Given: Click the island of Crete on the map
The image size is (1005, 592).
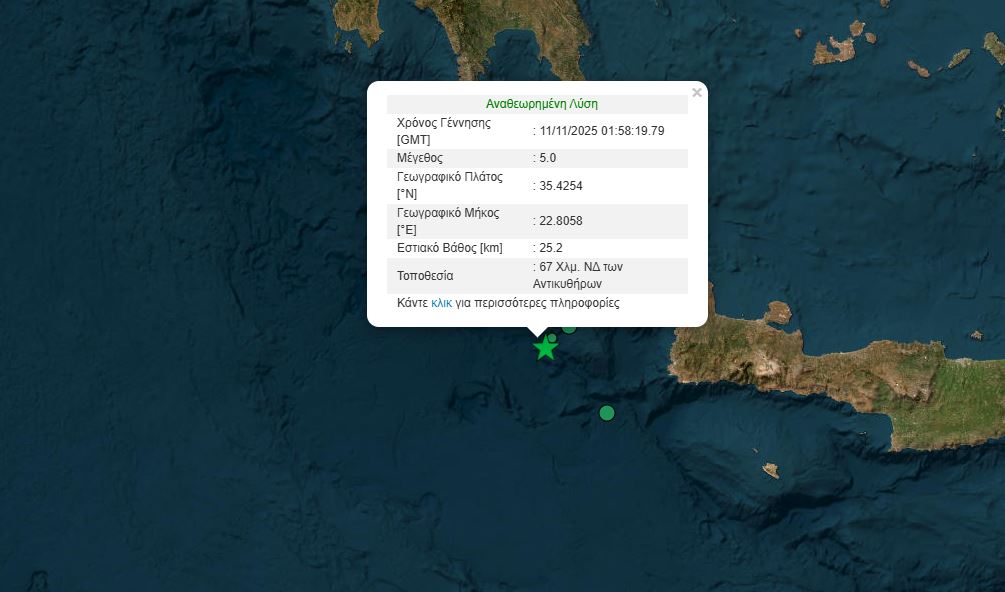Looking at the screenshot, I should tap(840, 370).
